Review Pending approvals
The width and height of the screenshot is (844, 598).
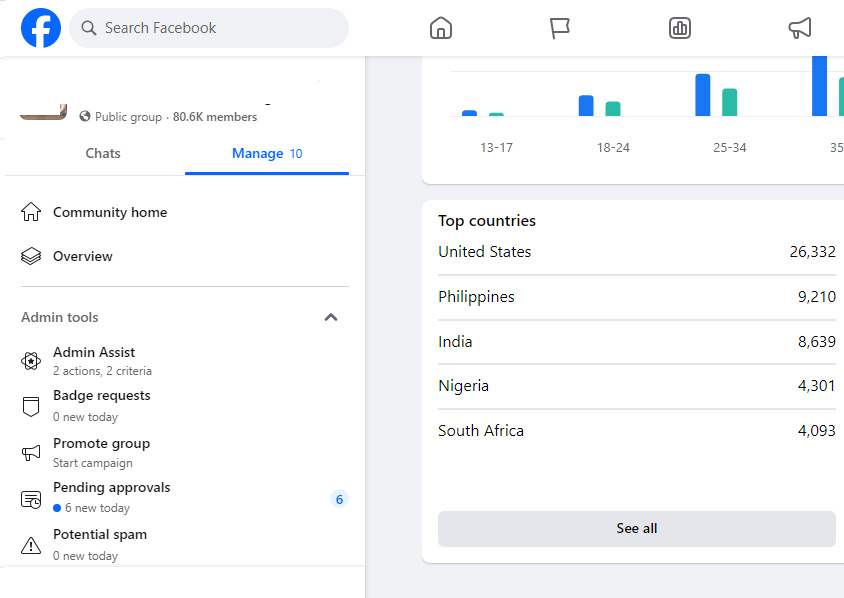[x=185, y=497]
